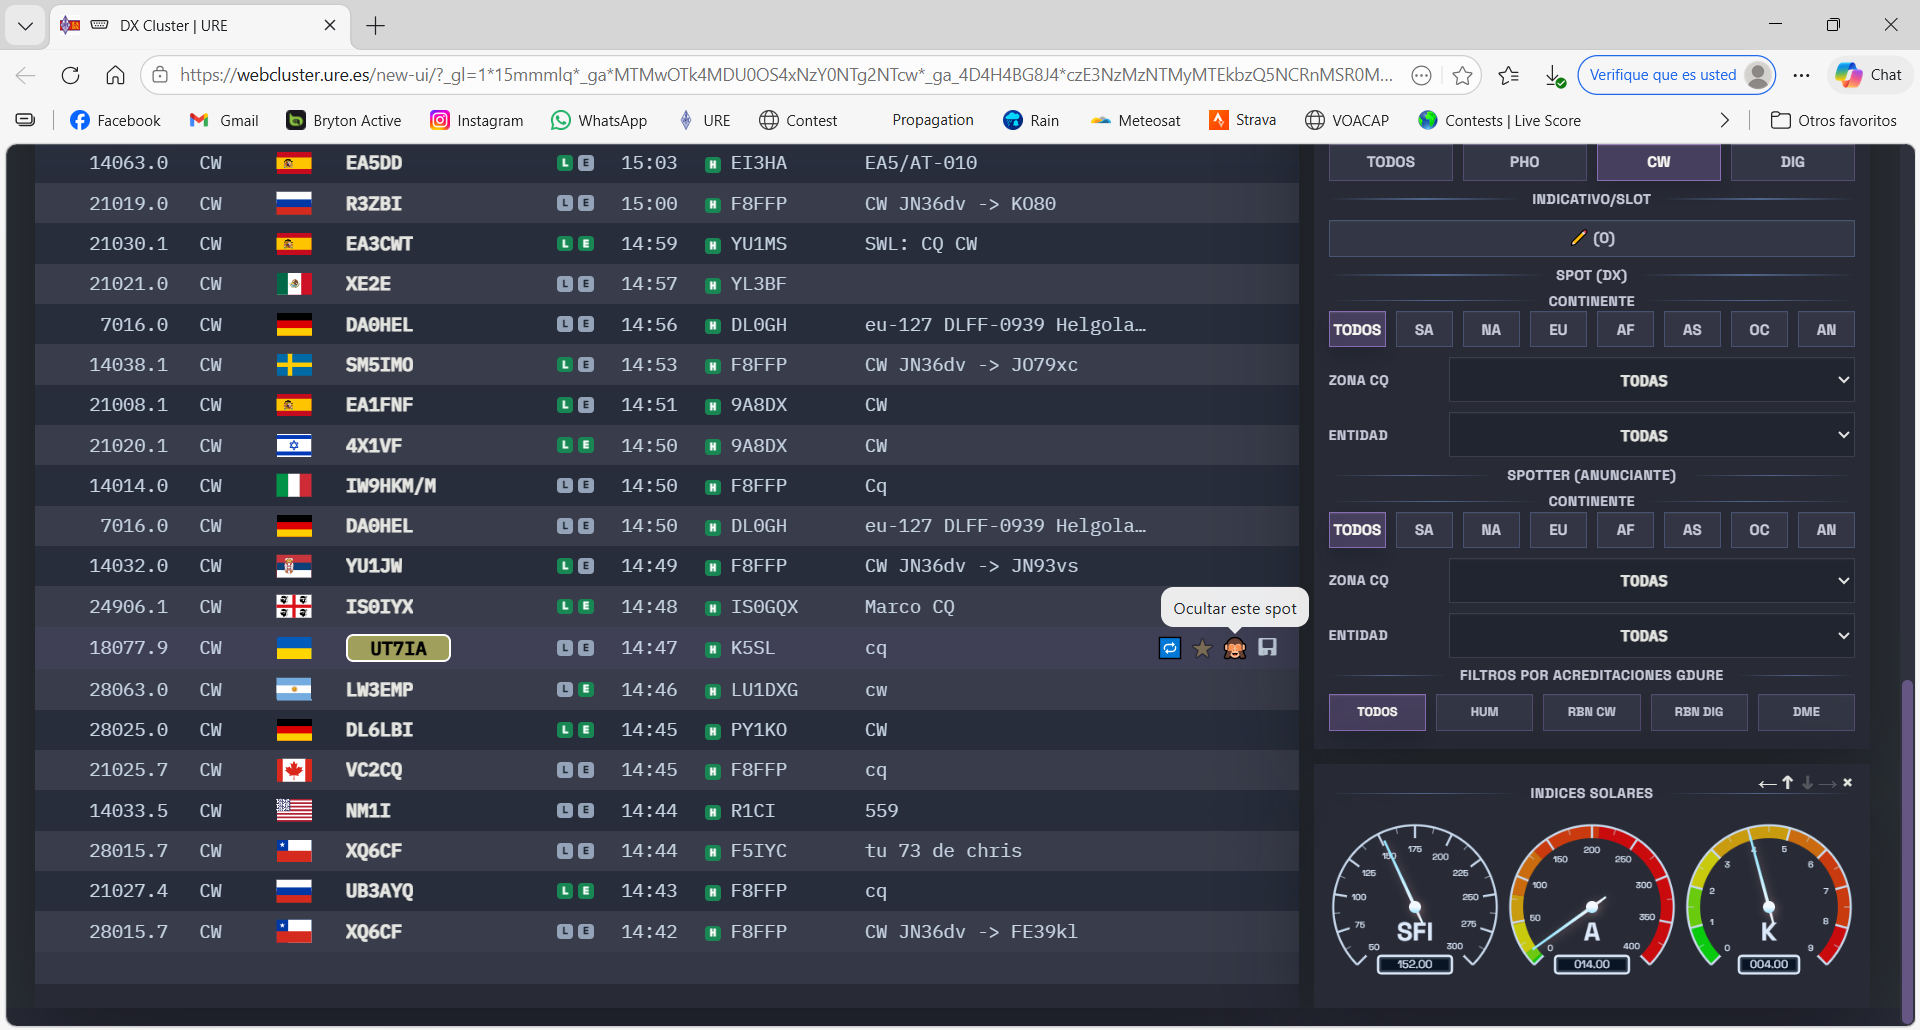Click the pencil edit icon under Indicativo/Slot
Screen dimensions: 1920x1030
coord(1579,238)
